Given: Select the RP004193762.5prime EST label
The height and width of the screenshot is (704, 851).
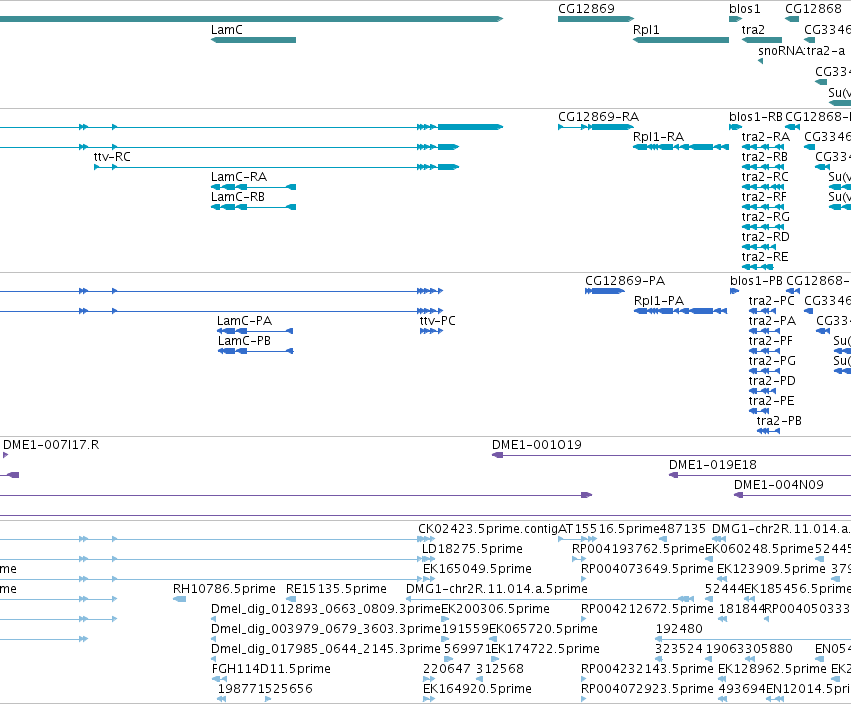Looking at the screenshot, I should click(638, 549).
